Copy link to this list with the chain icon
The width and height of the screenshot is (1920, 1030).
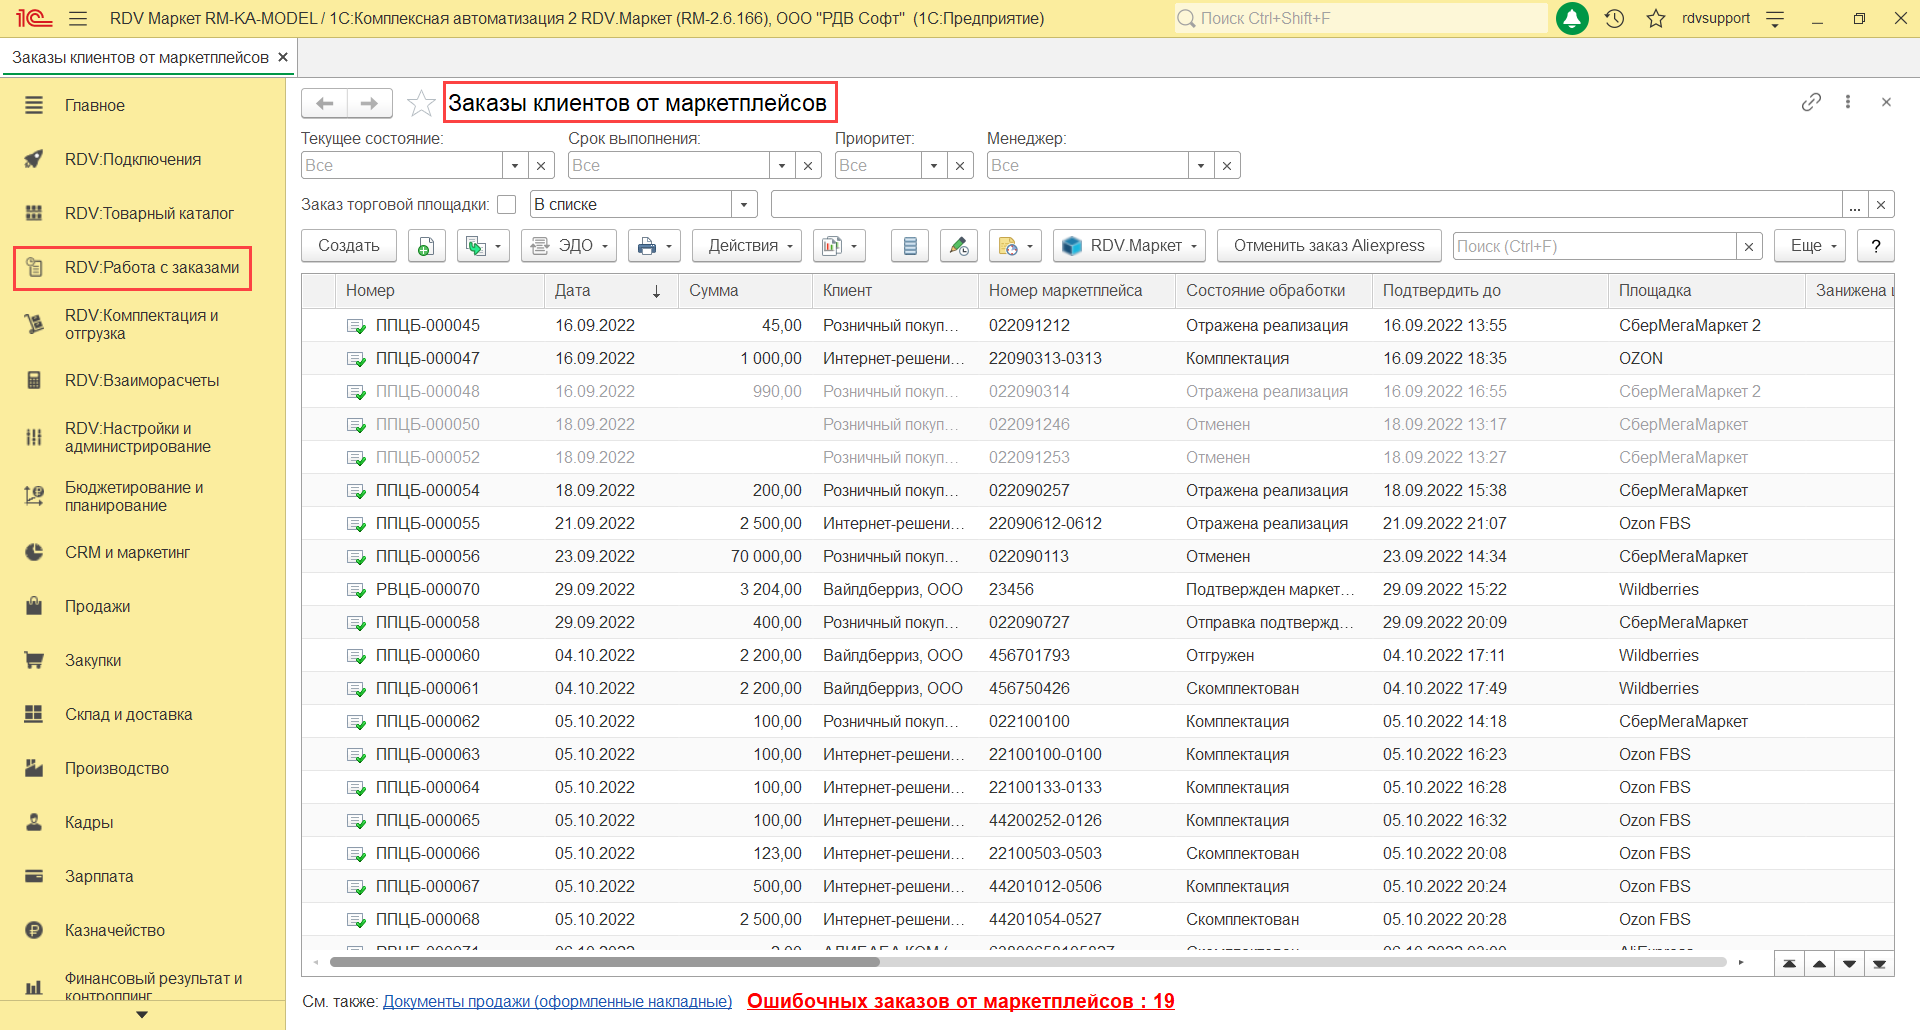[1811, 102]
